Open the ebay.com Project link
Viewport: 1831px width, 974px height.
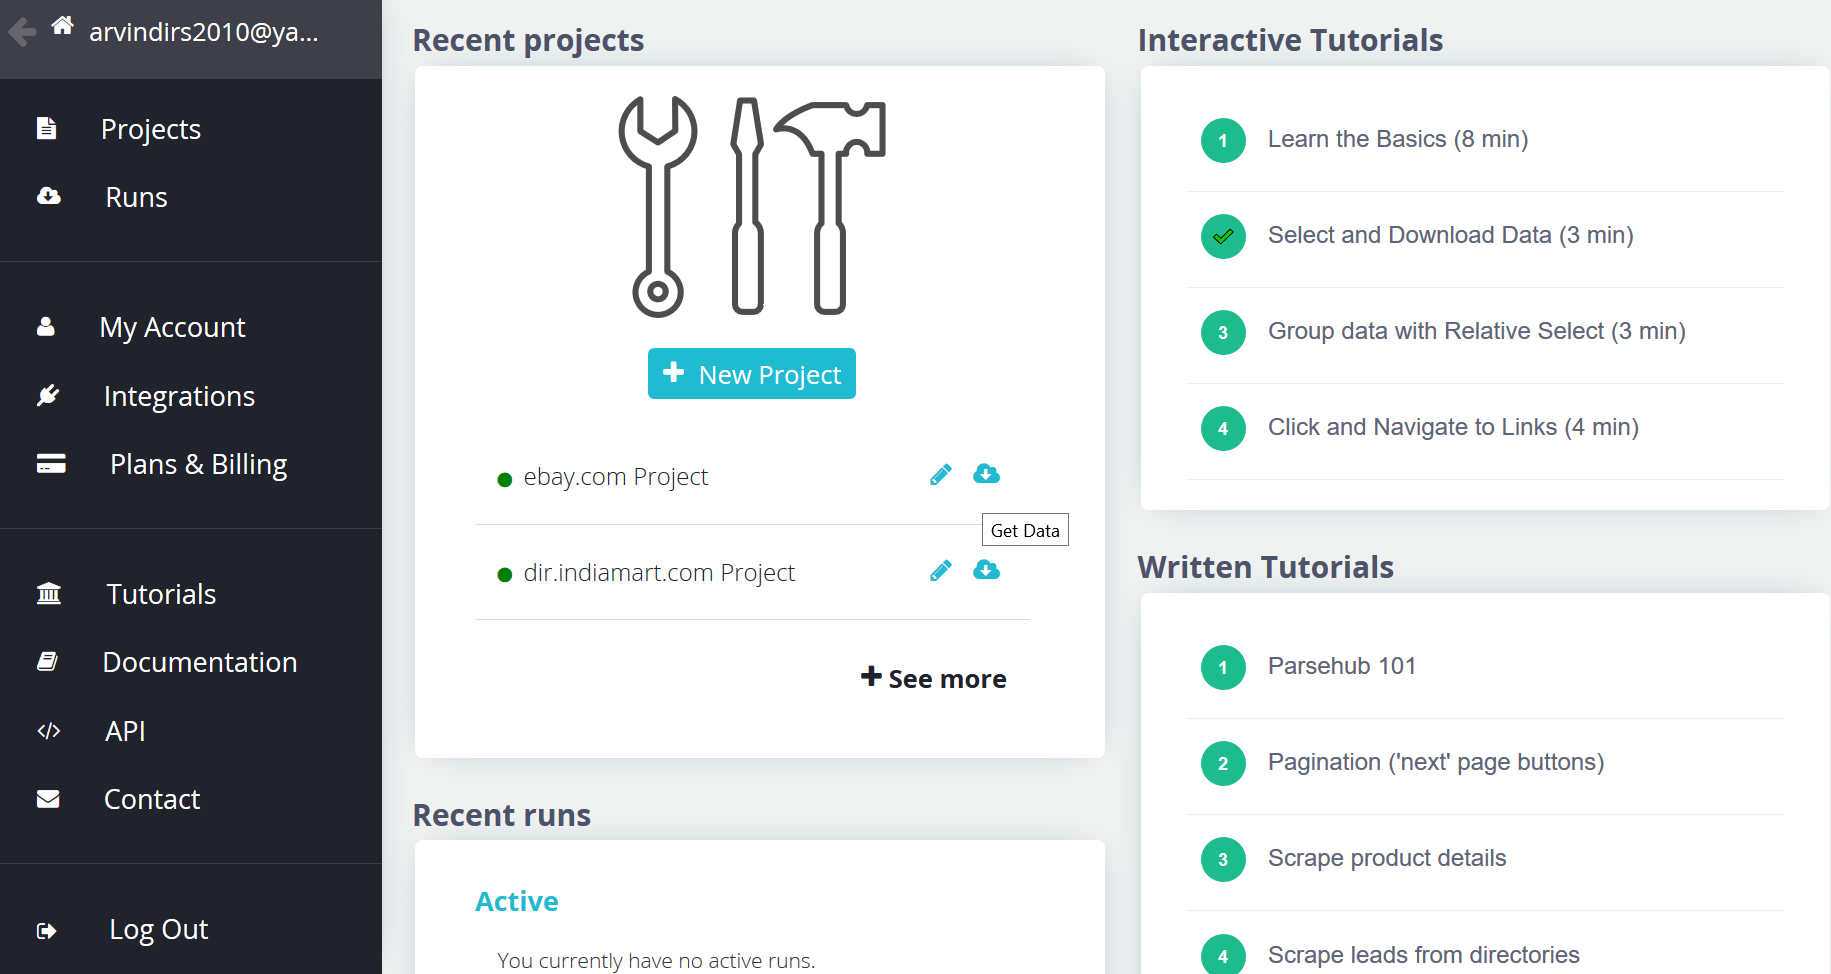click(x=615, y=477)
